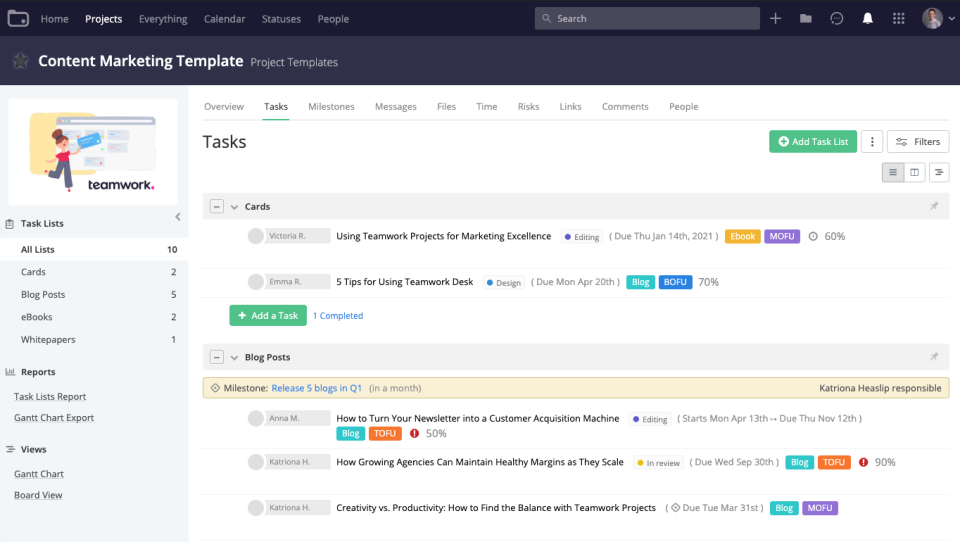
Task: Open the apps grid icon
Action: (899, 19)
